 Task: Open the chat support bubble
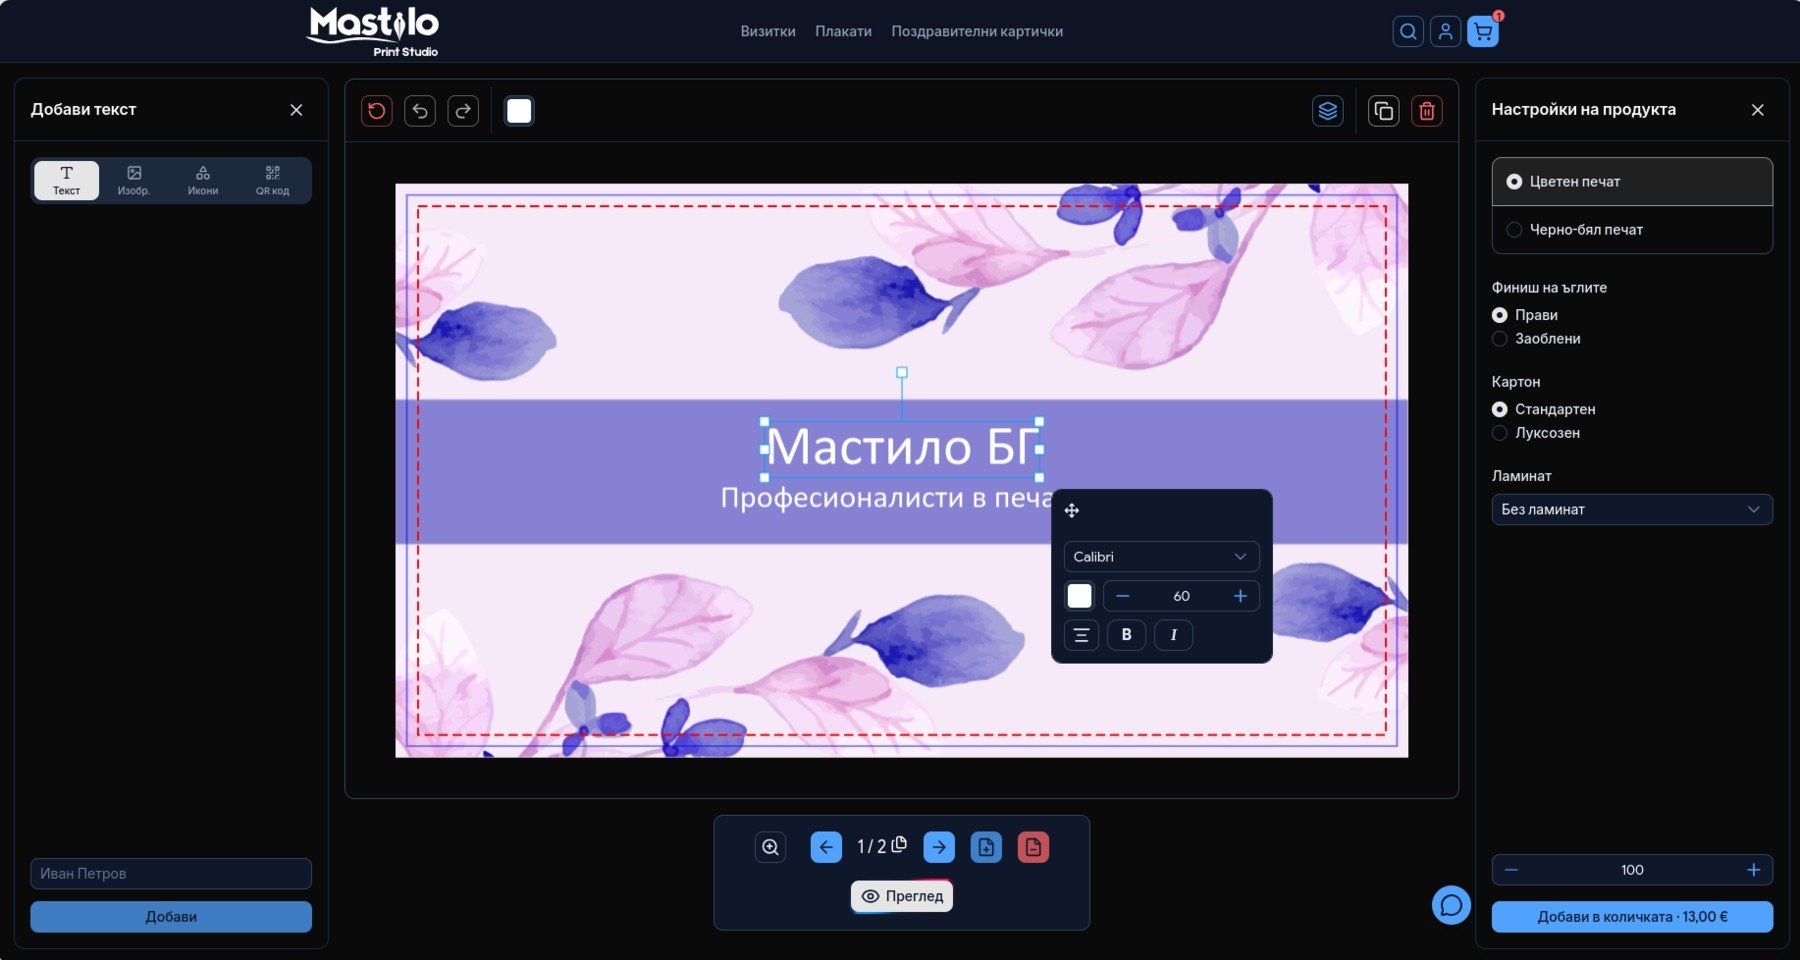click(1451, 906)
